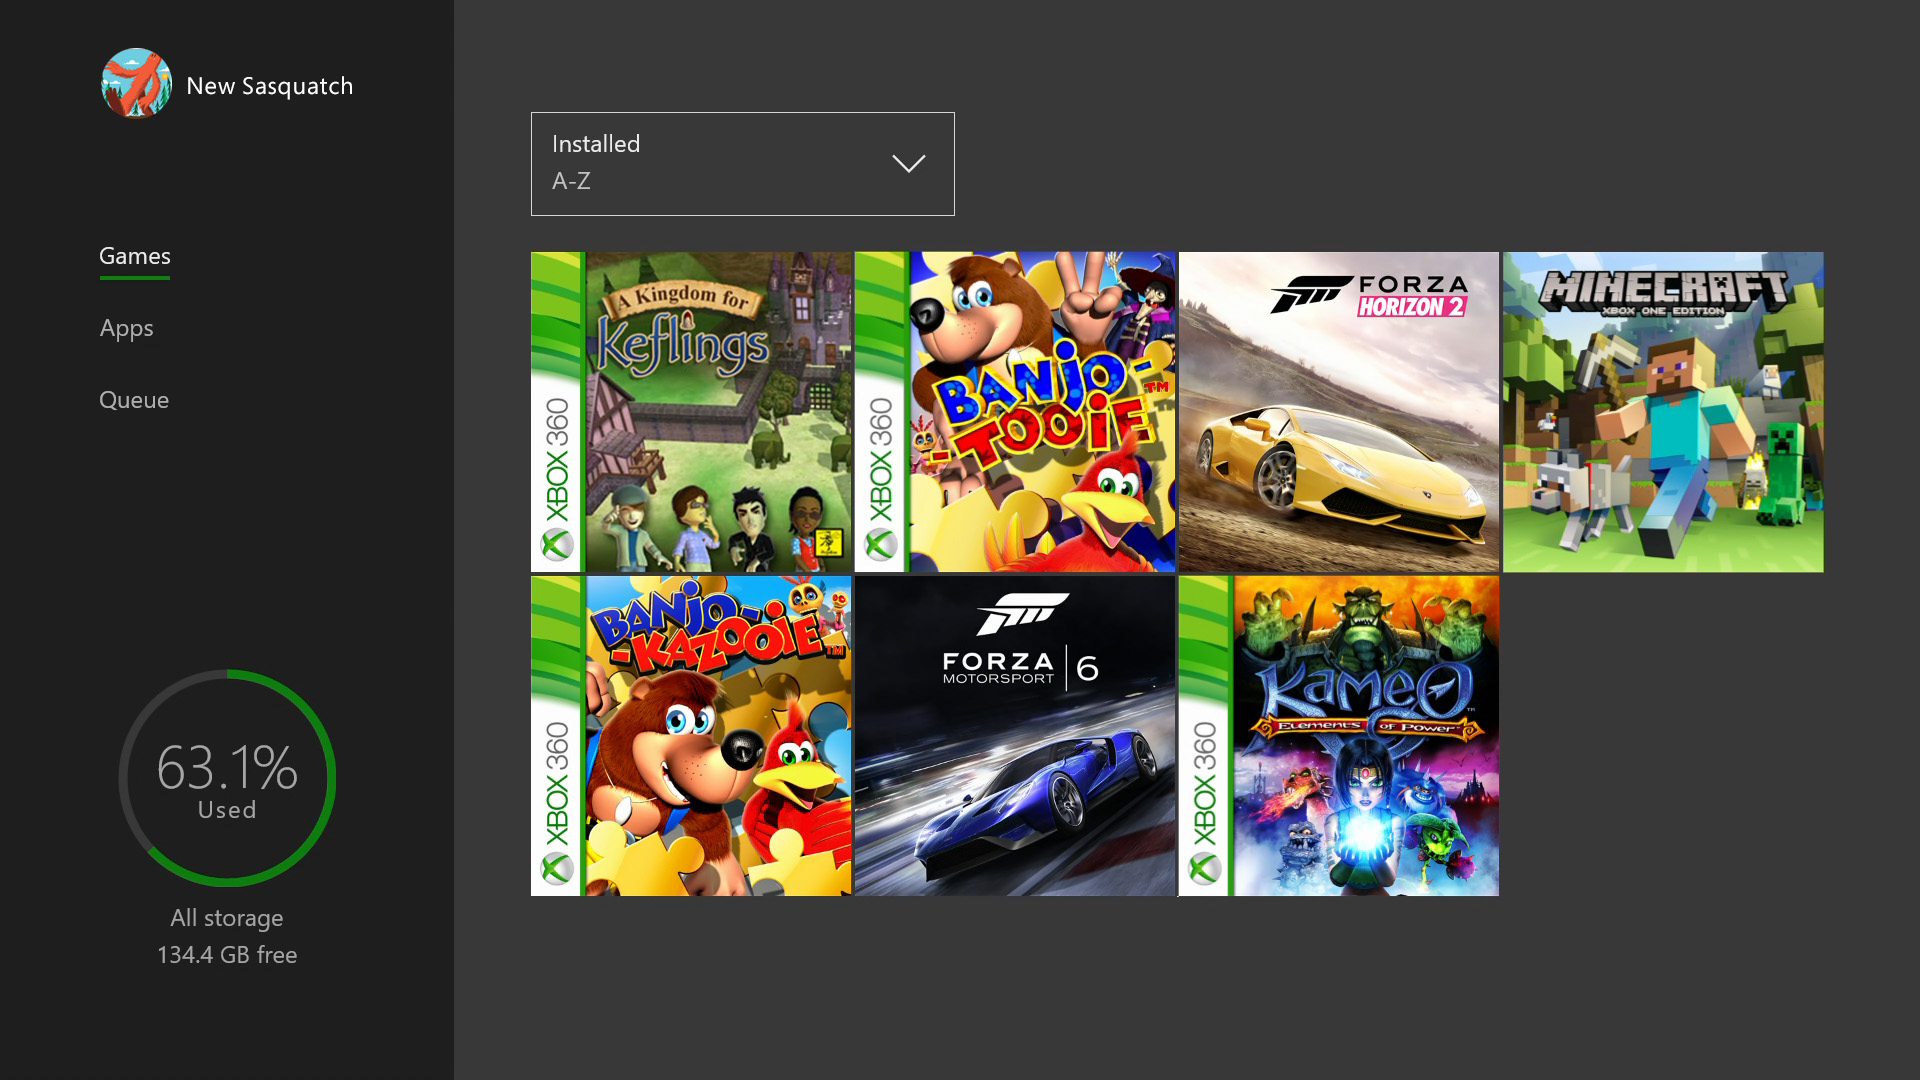The height and width of the screenshot is (1080, 1920).
Task: Click the 63.1% Used storage ring
Action: pos(227,778)
